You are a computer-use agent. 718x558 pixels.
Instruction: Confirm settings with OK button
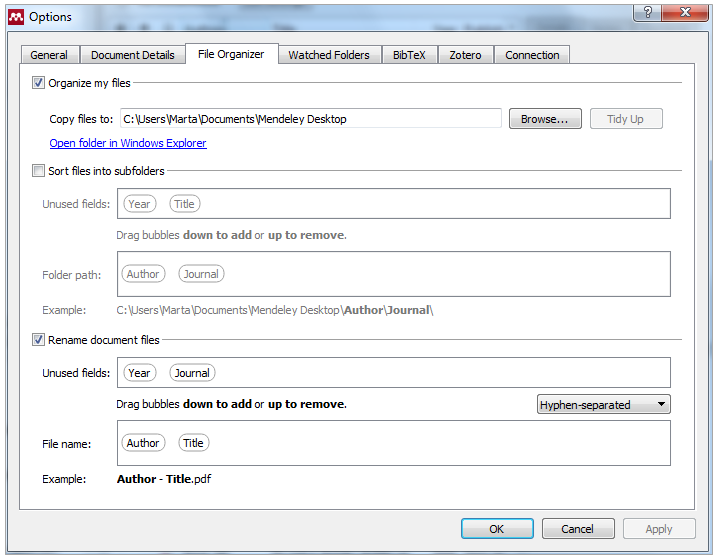pos(497,529)
